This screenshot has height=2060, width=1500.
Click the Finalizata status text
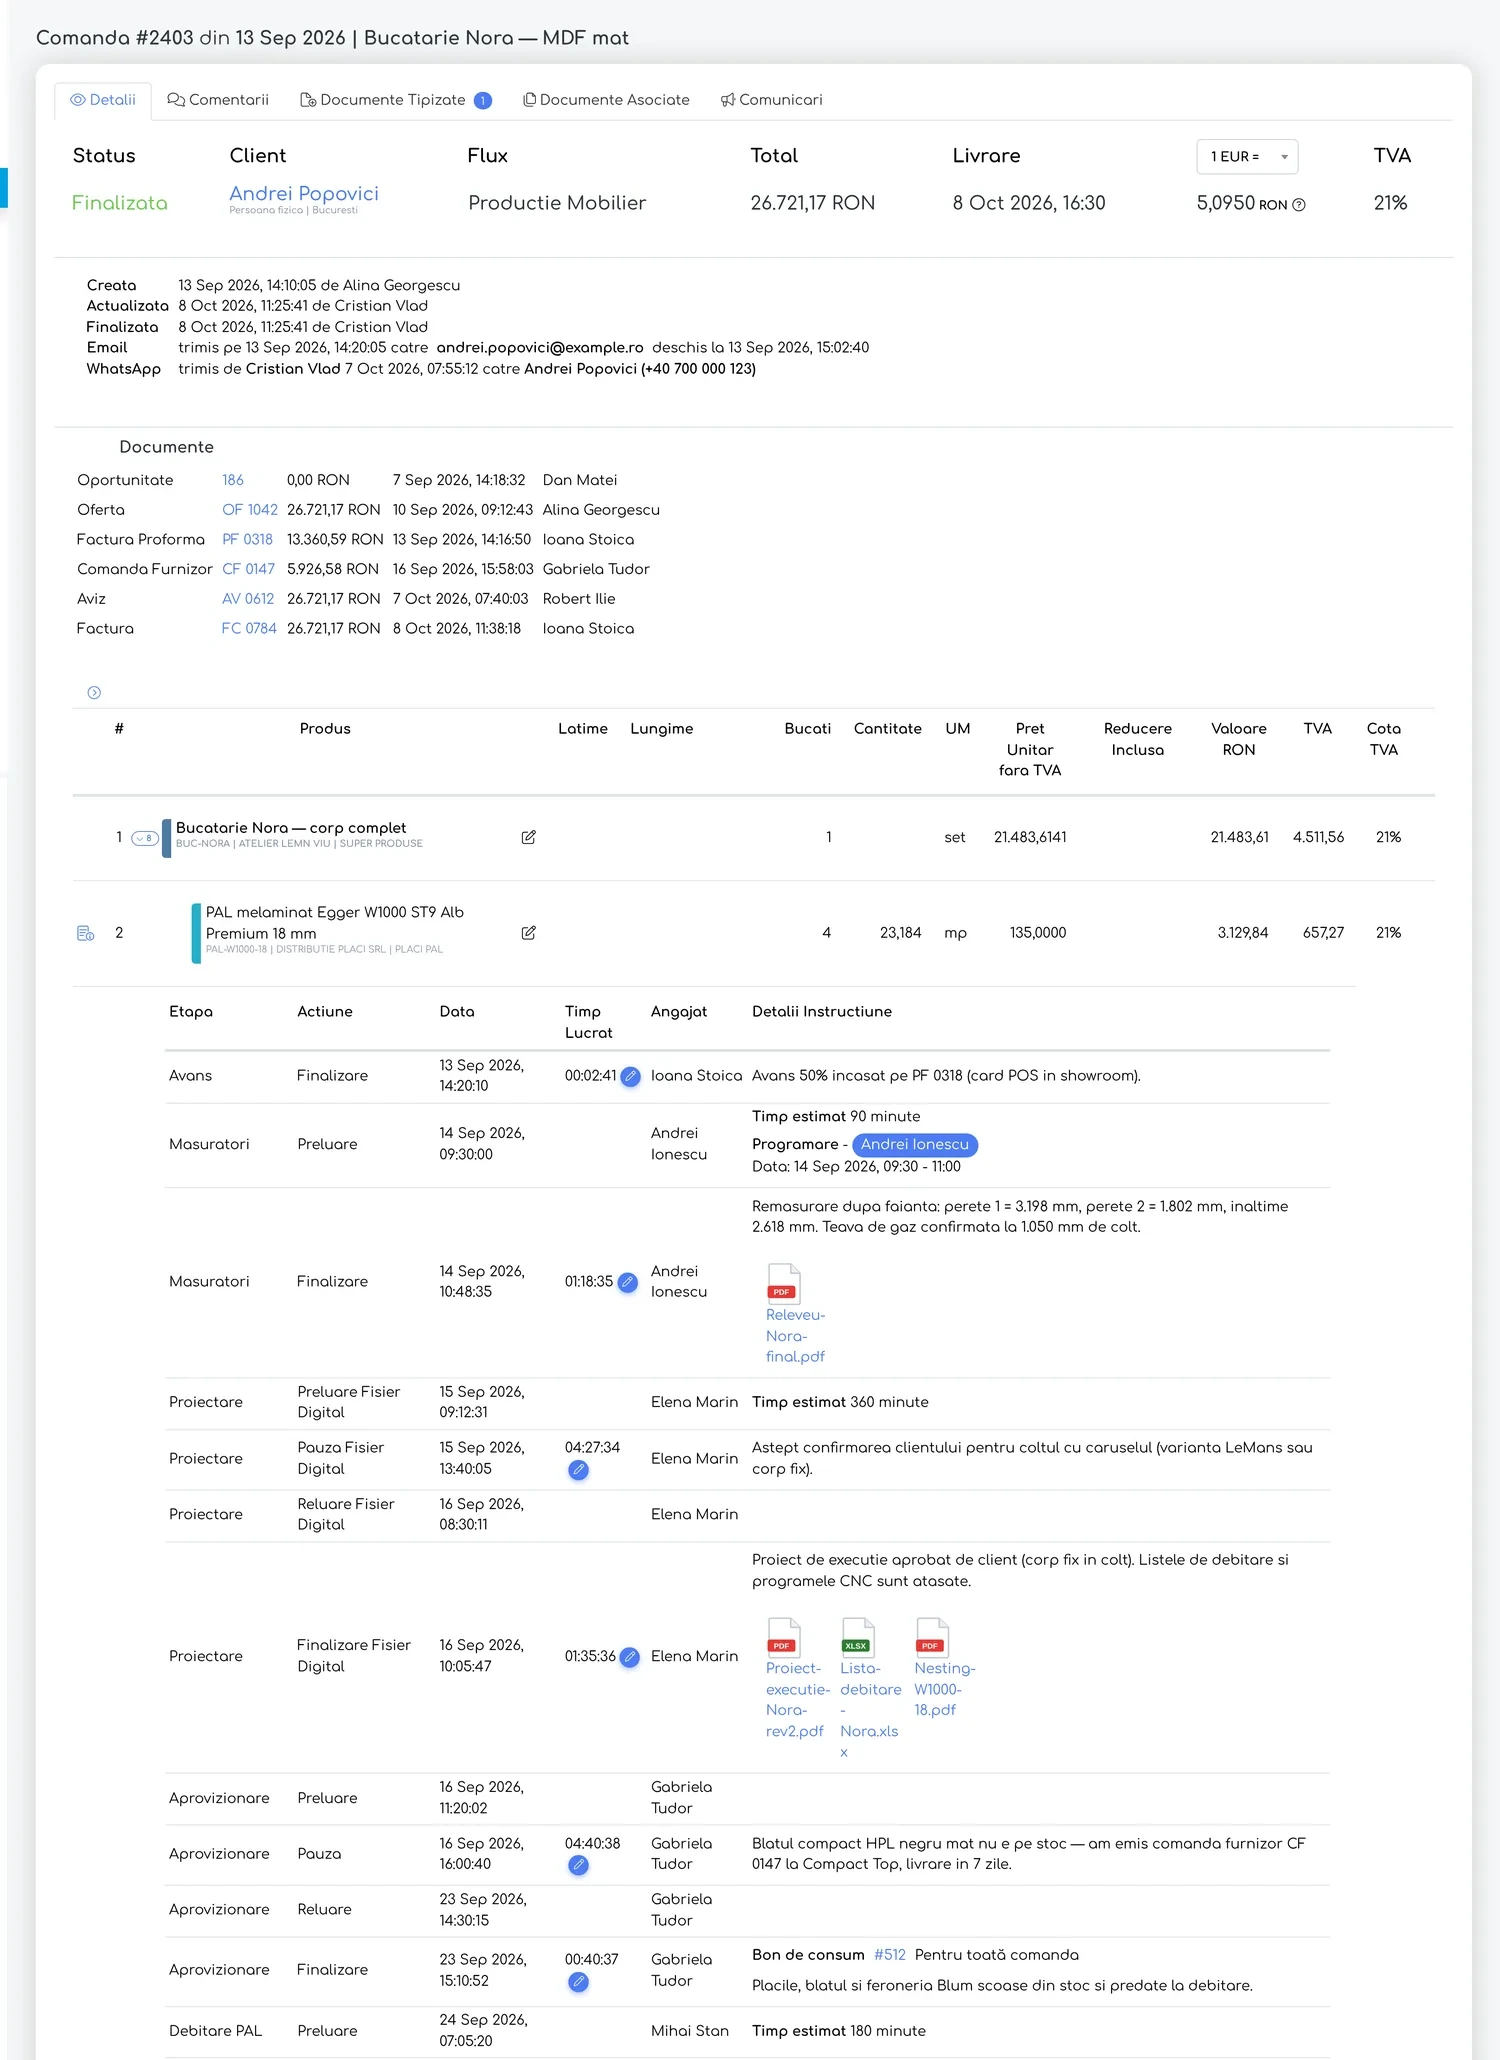[120, 203]
